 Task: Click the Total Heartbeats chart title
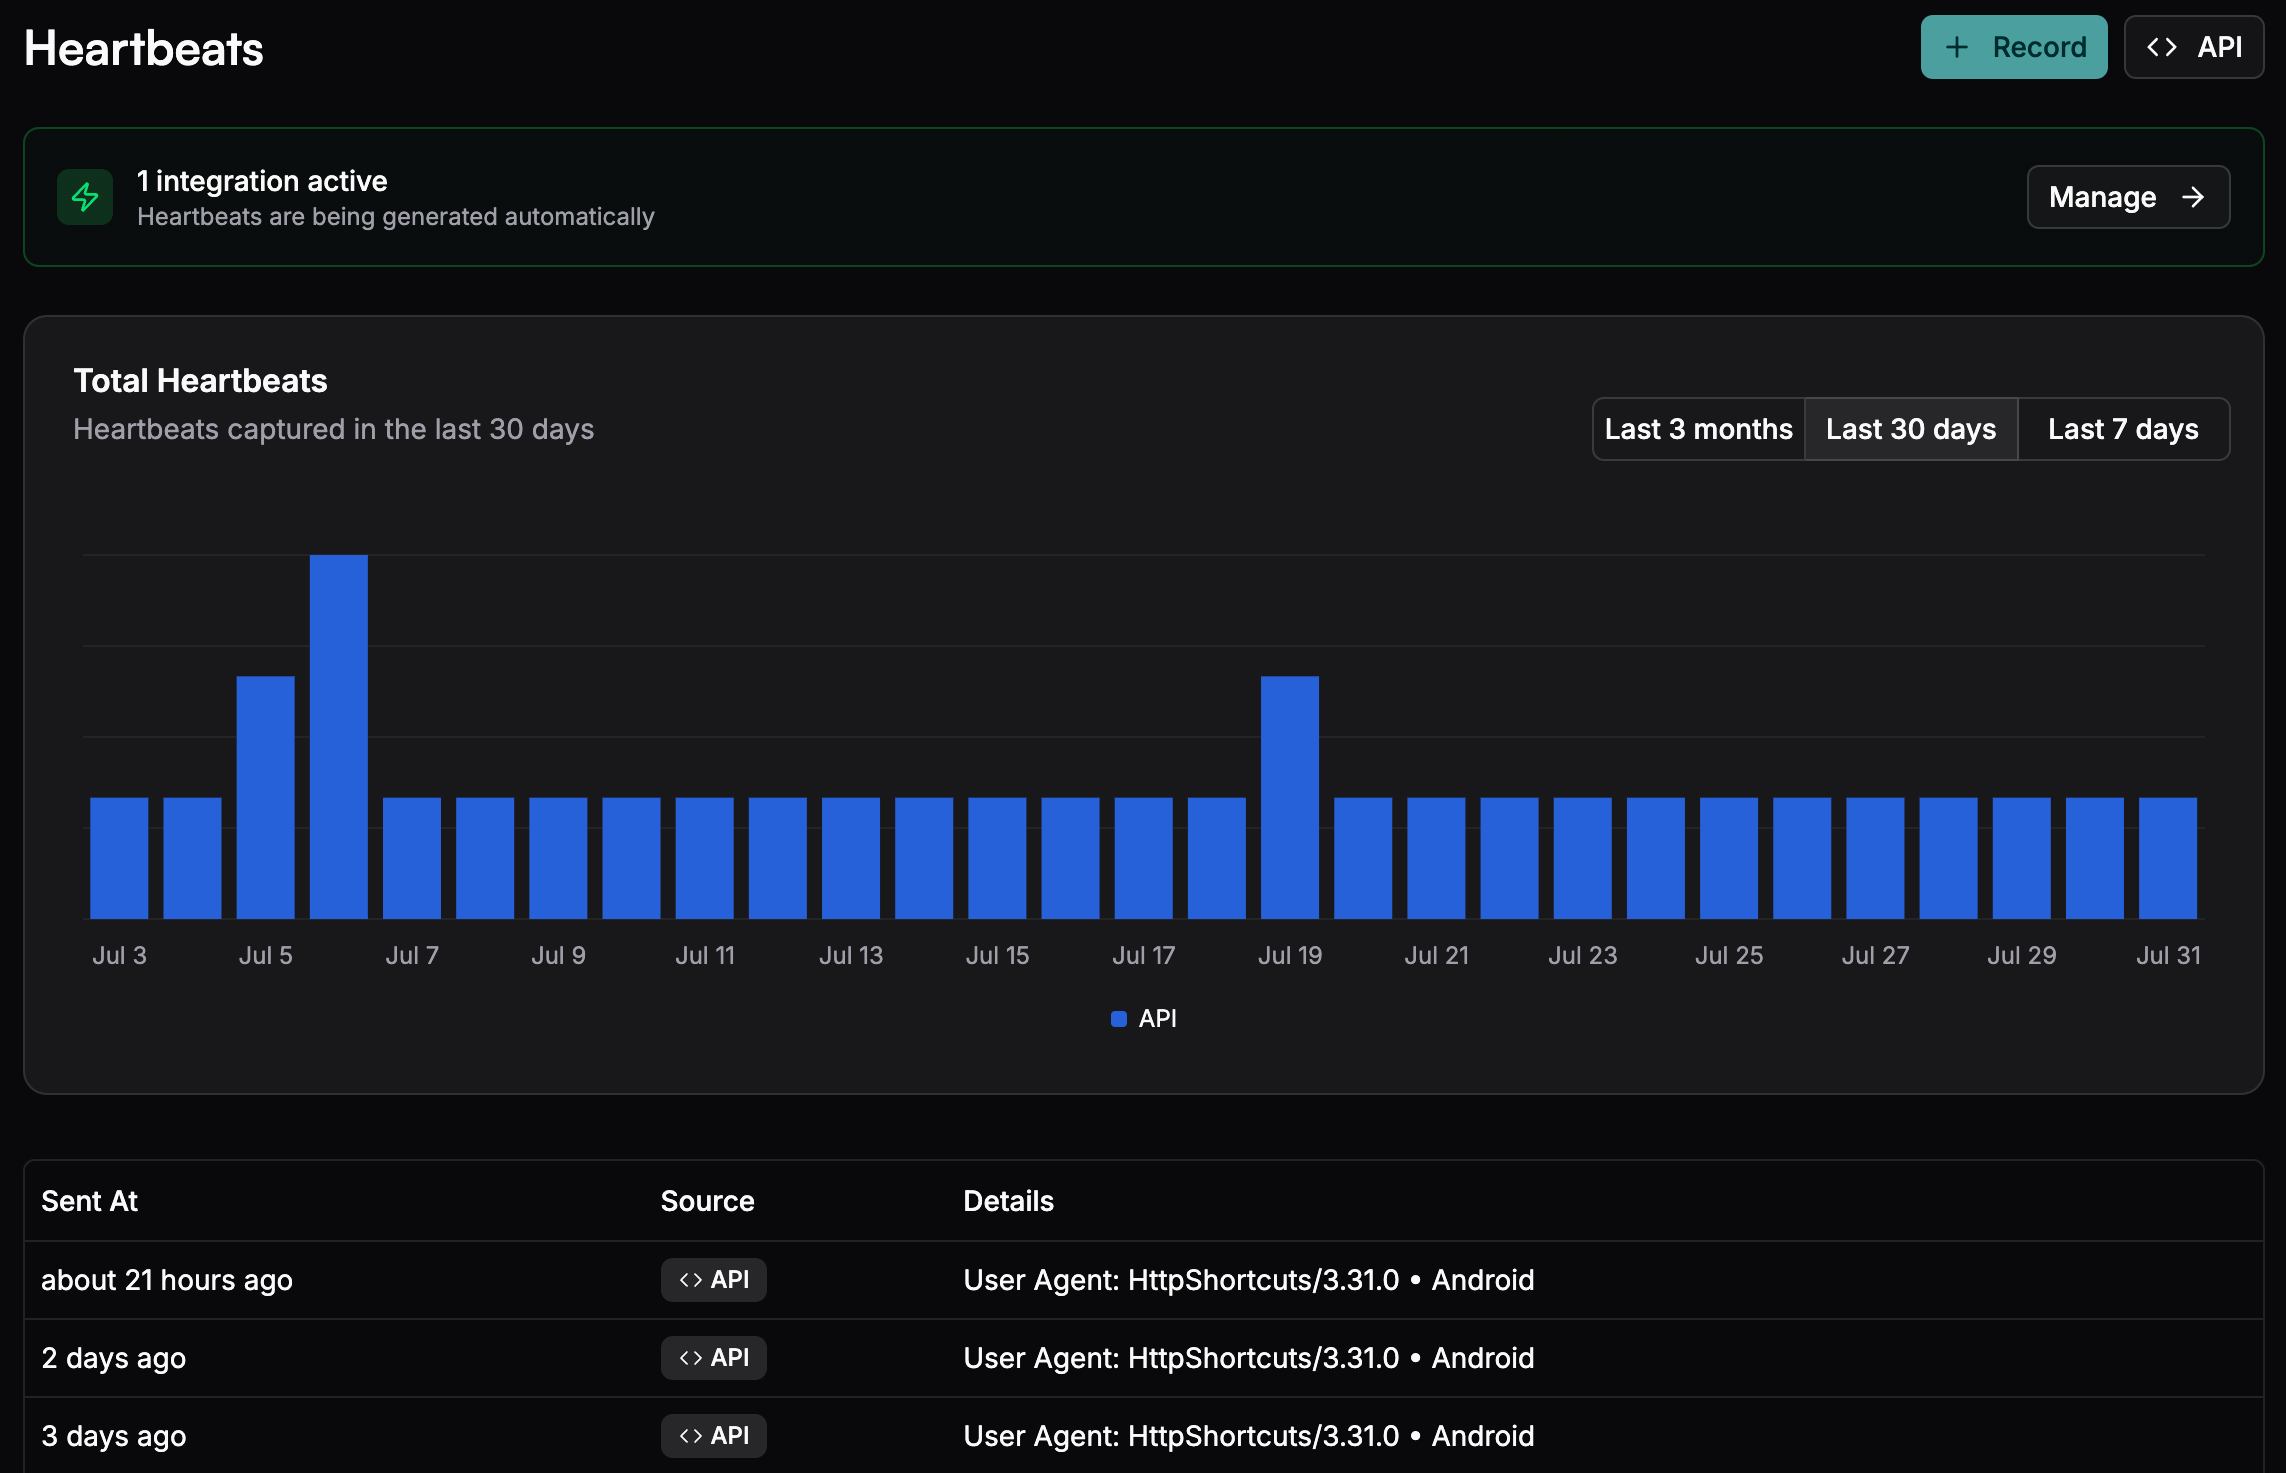tap(200, 381)
